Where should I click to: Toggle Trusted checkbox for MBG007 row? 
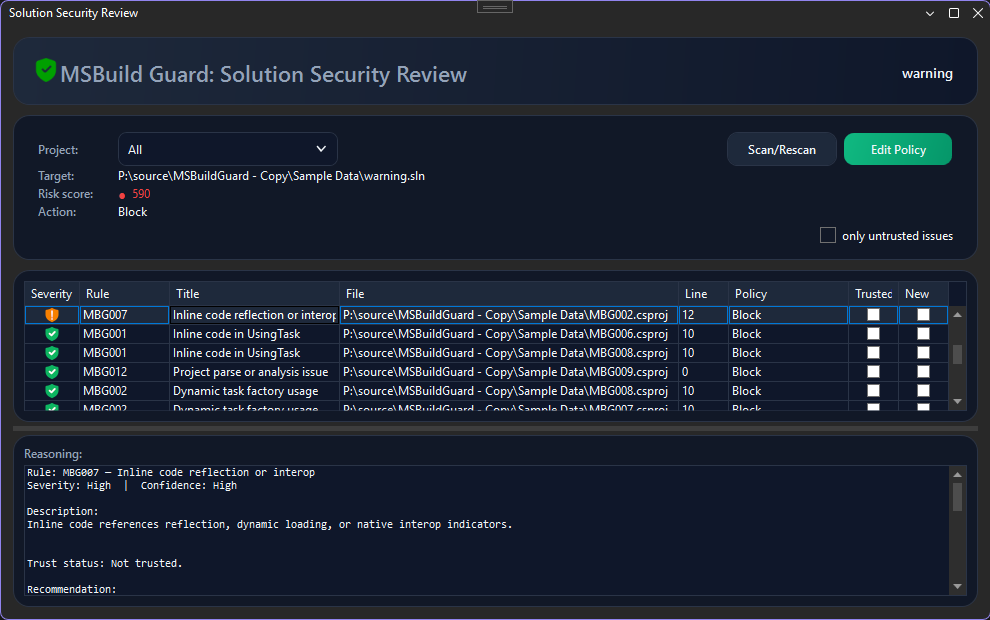coord(873,314)
